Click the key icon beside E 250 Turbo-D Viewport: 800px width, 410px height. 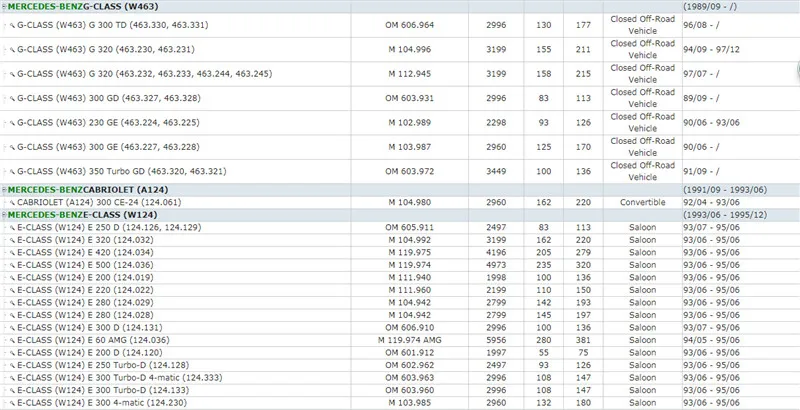(12, 365)
